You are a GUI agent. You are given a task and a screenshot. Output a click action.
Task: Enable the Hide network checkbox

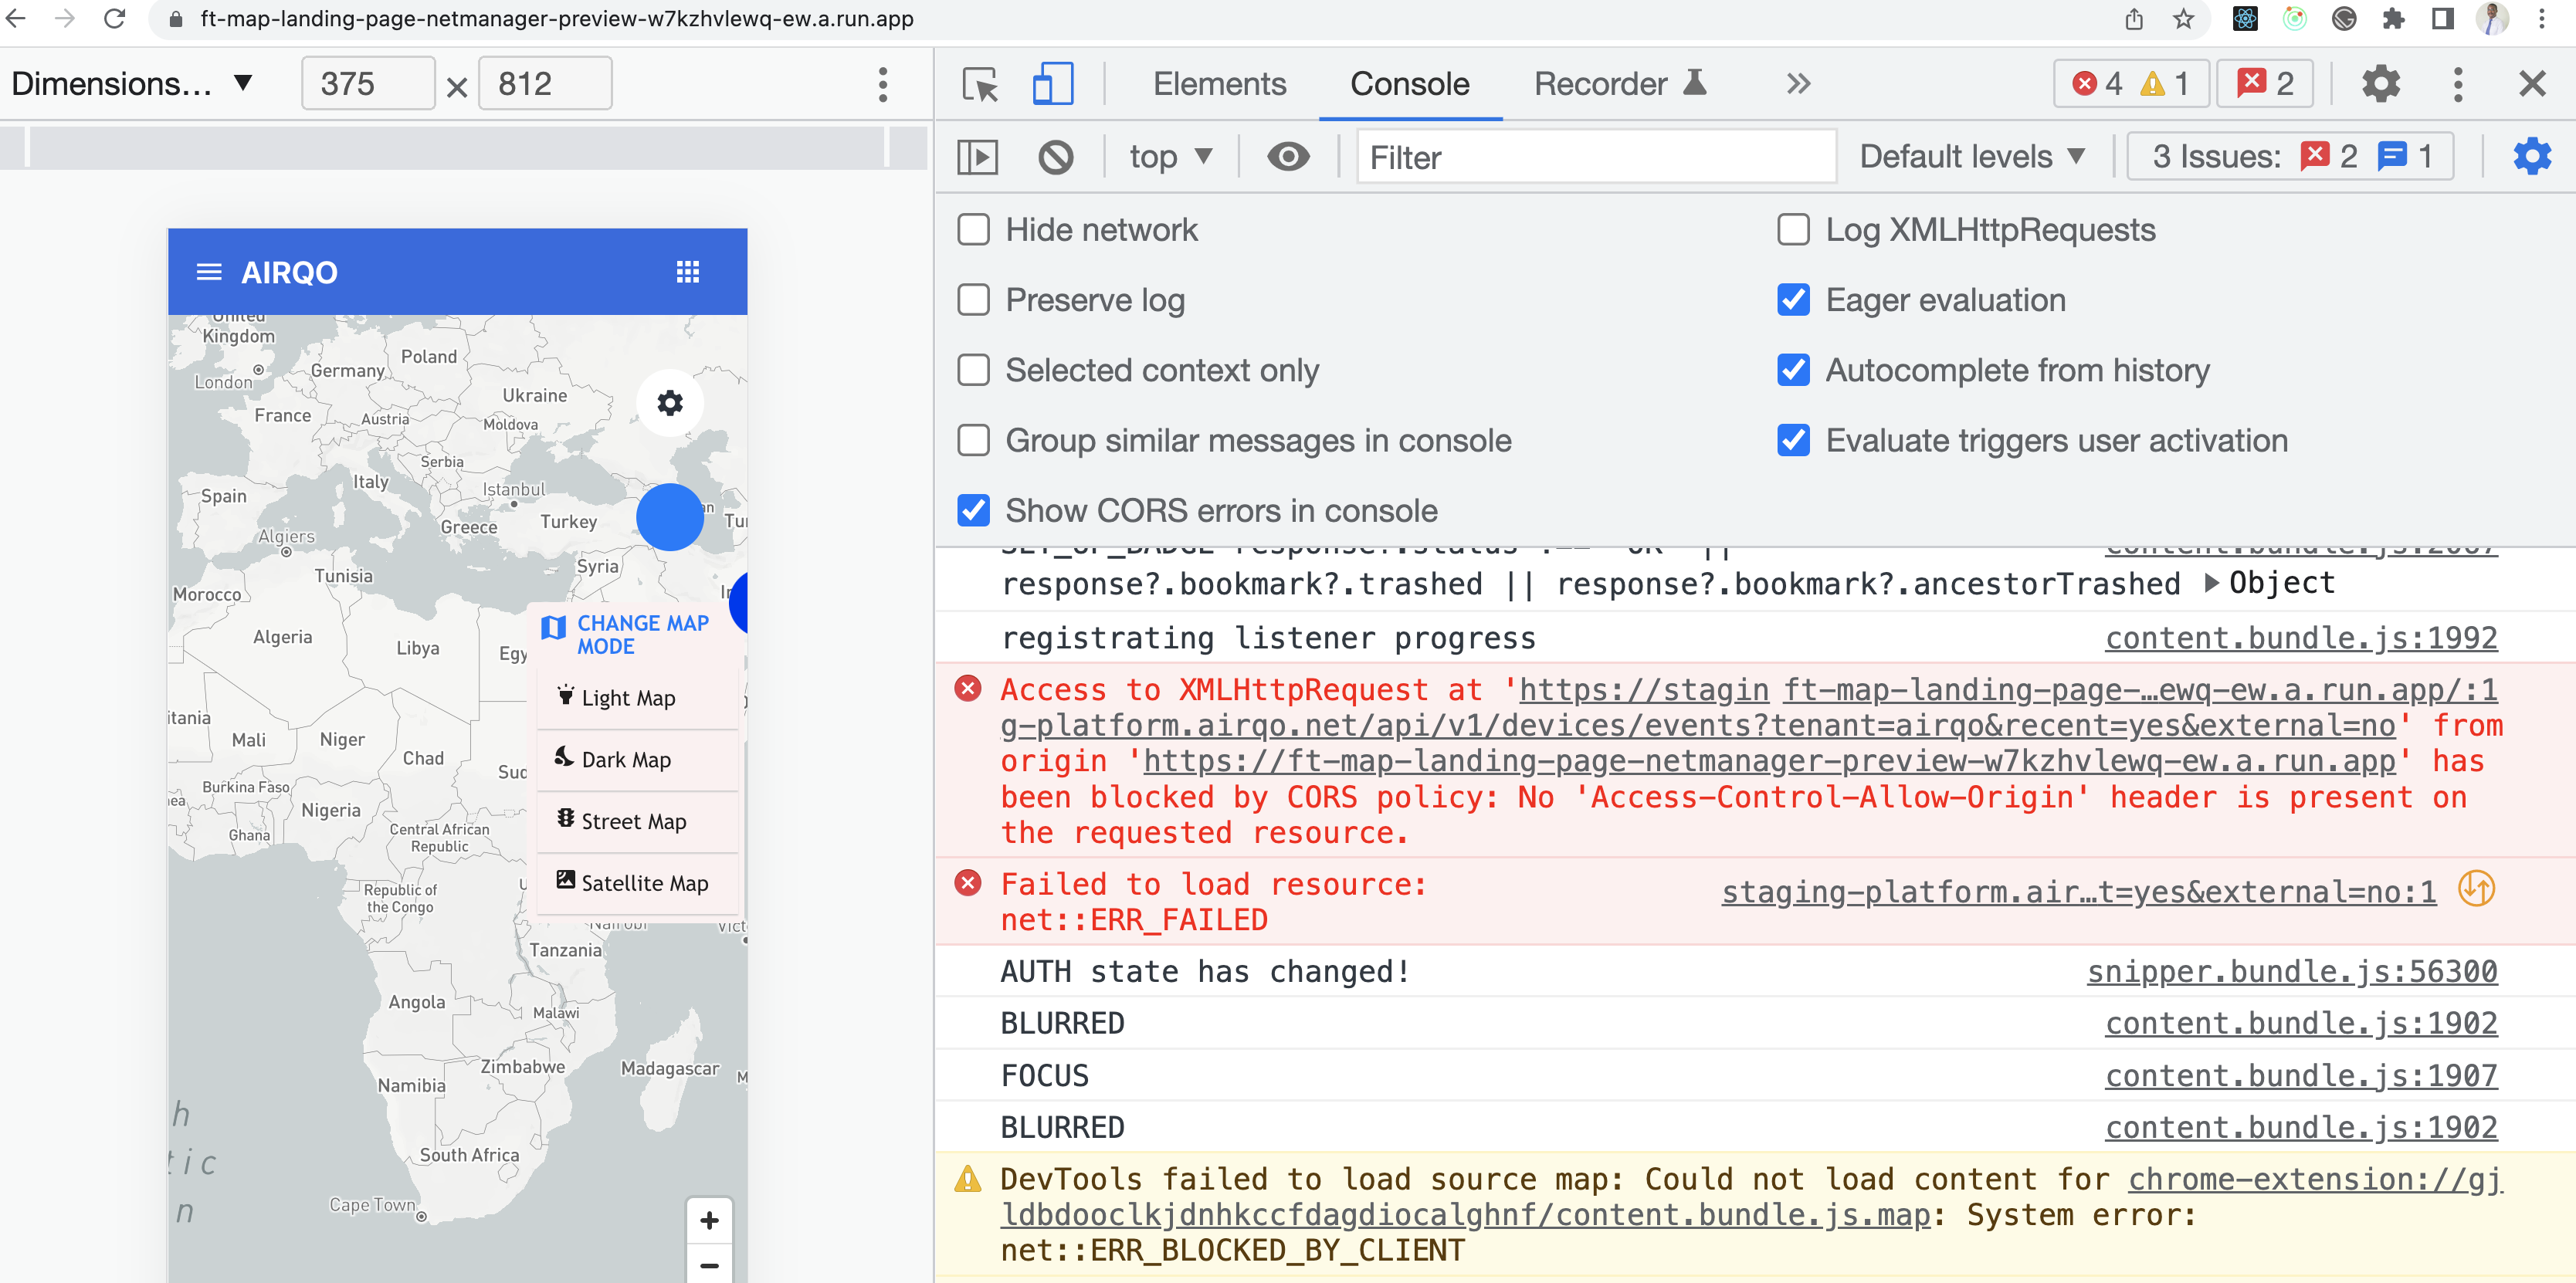click(x=972, y=229)
